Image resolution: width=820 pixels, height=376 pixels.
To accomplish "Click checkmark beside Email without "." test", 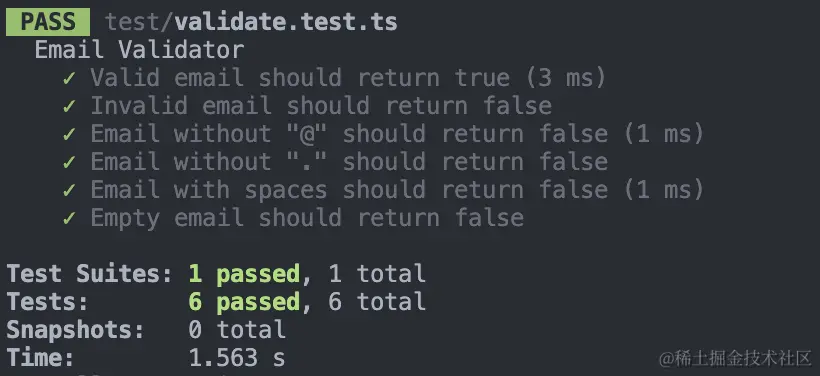I will pos(69,162).
